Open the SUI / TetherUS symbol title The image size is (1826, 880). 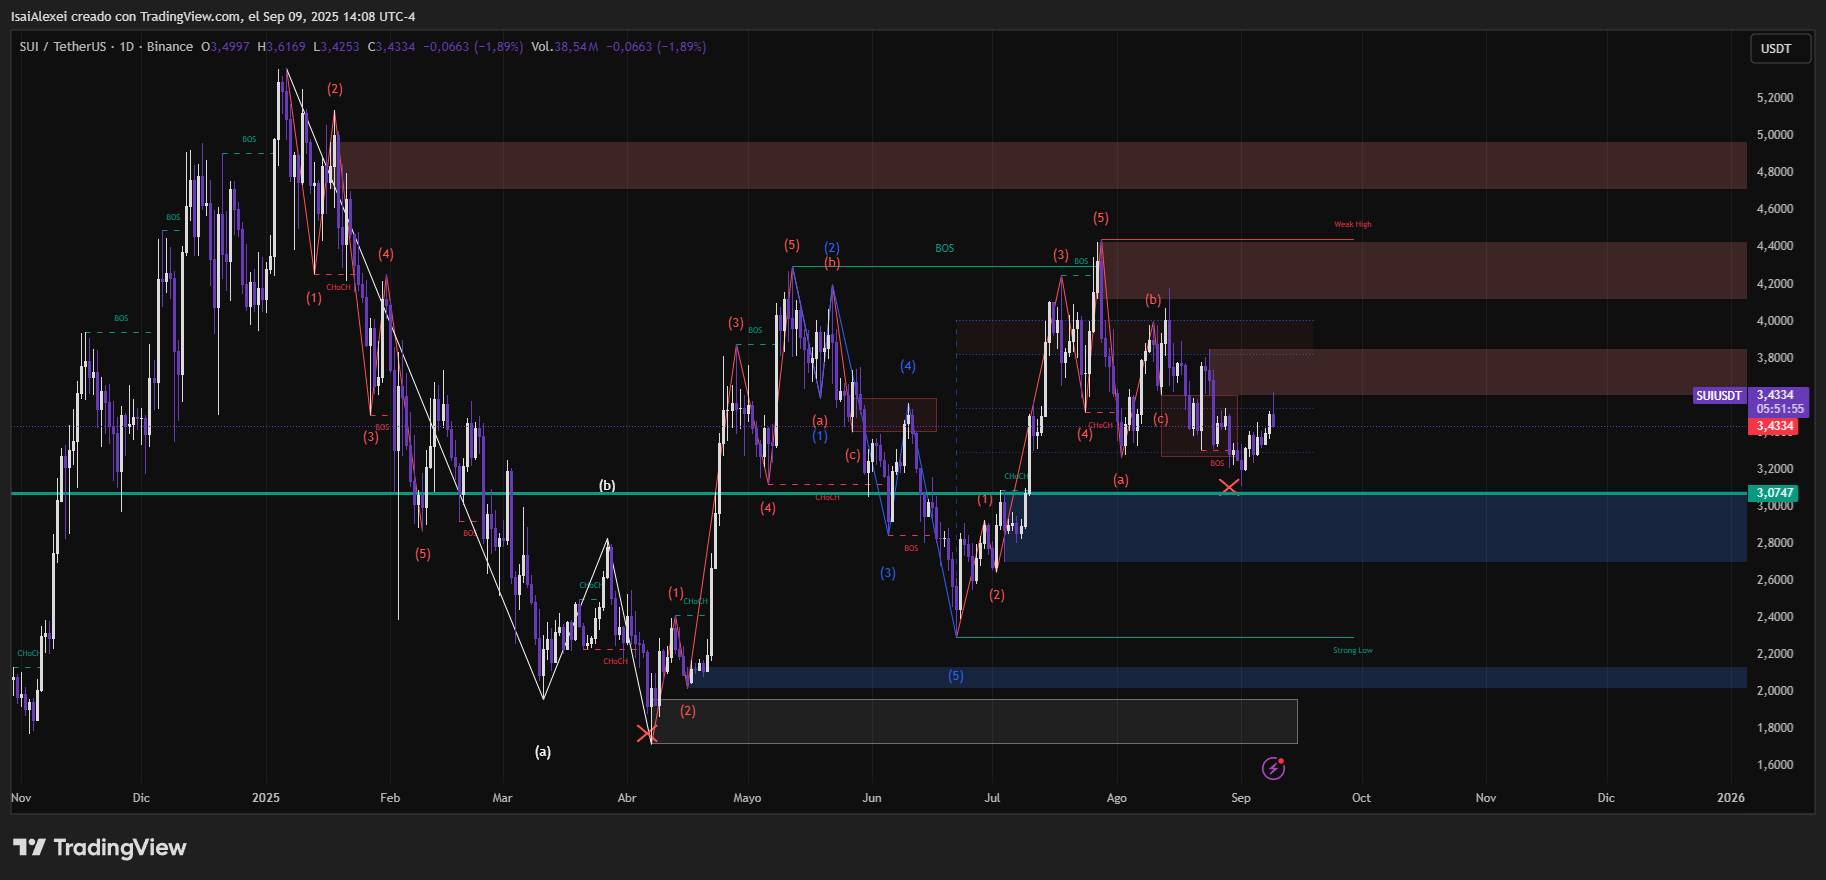click(x=62, y=47)
